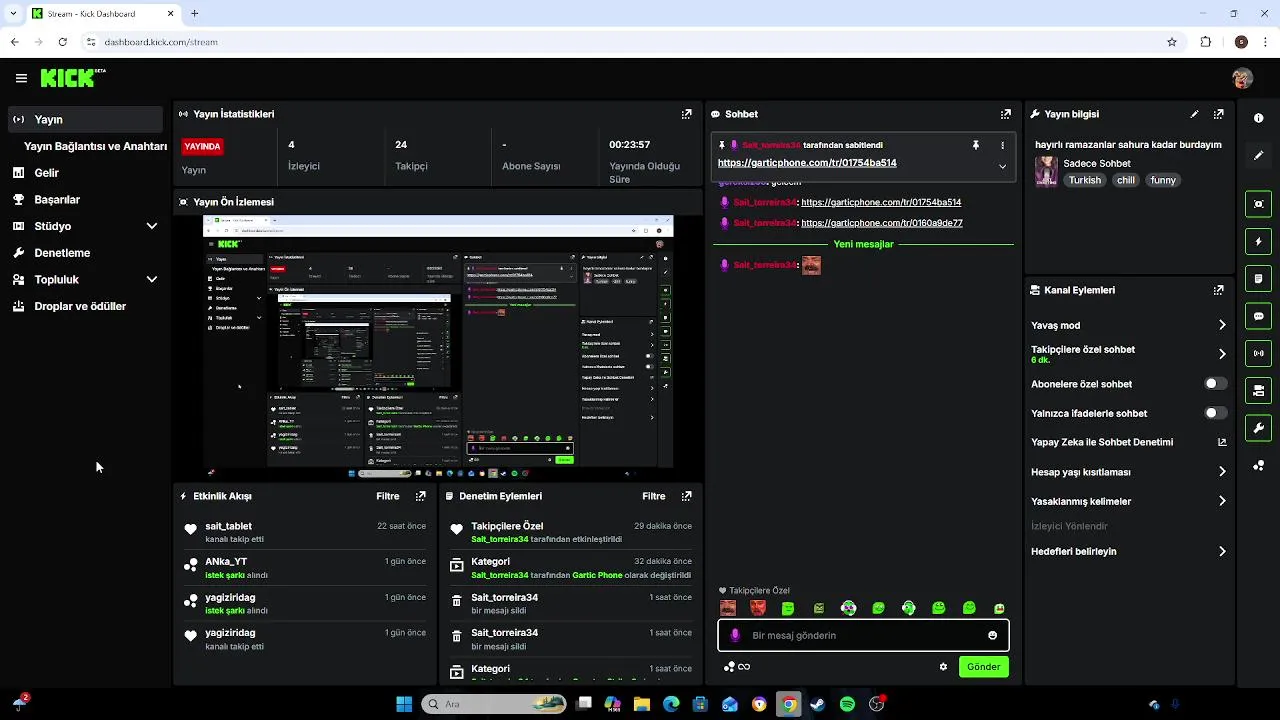
Task: Open Spotify from the taskbar
Action: 847,704
